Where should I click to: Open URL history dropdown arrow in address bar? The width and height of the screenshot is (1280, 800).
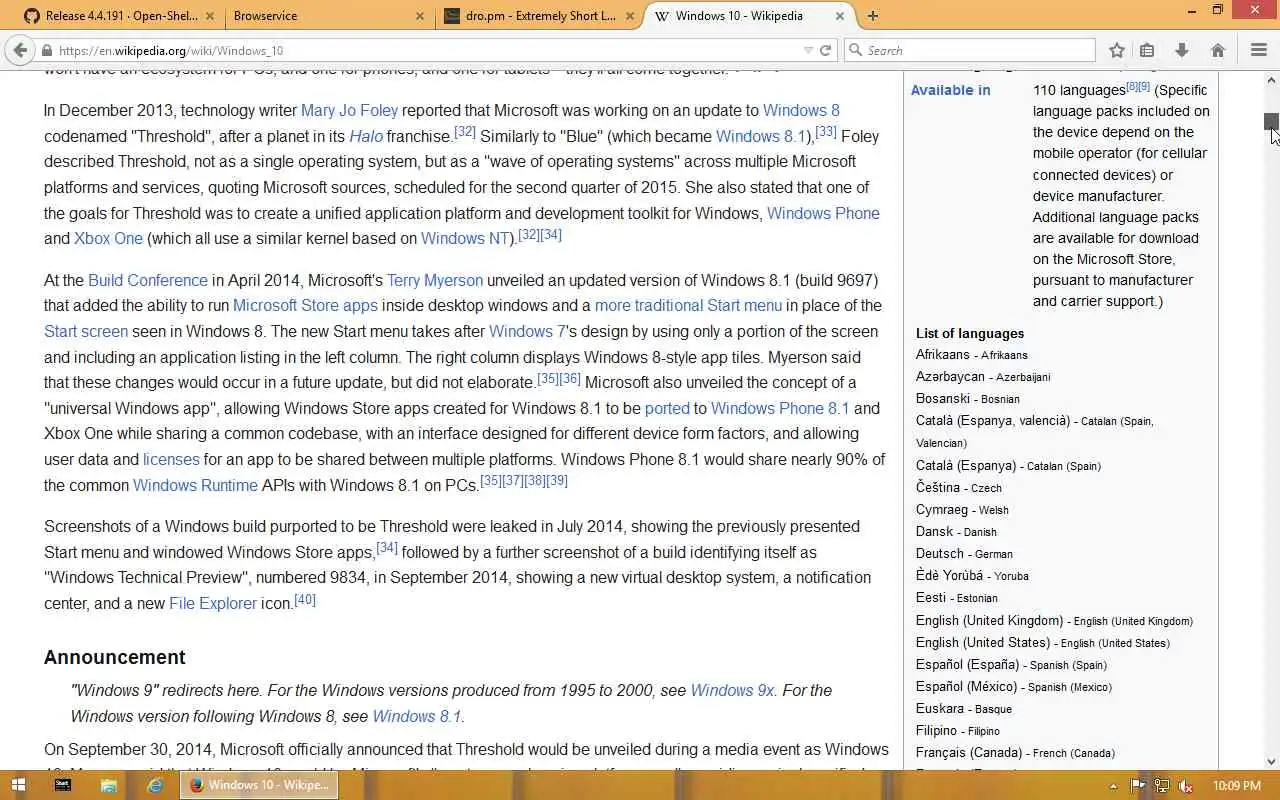(x=808, y=50)
